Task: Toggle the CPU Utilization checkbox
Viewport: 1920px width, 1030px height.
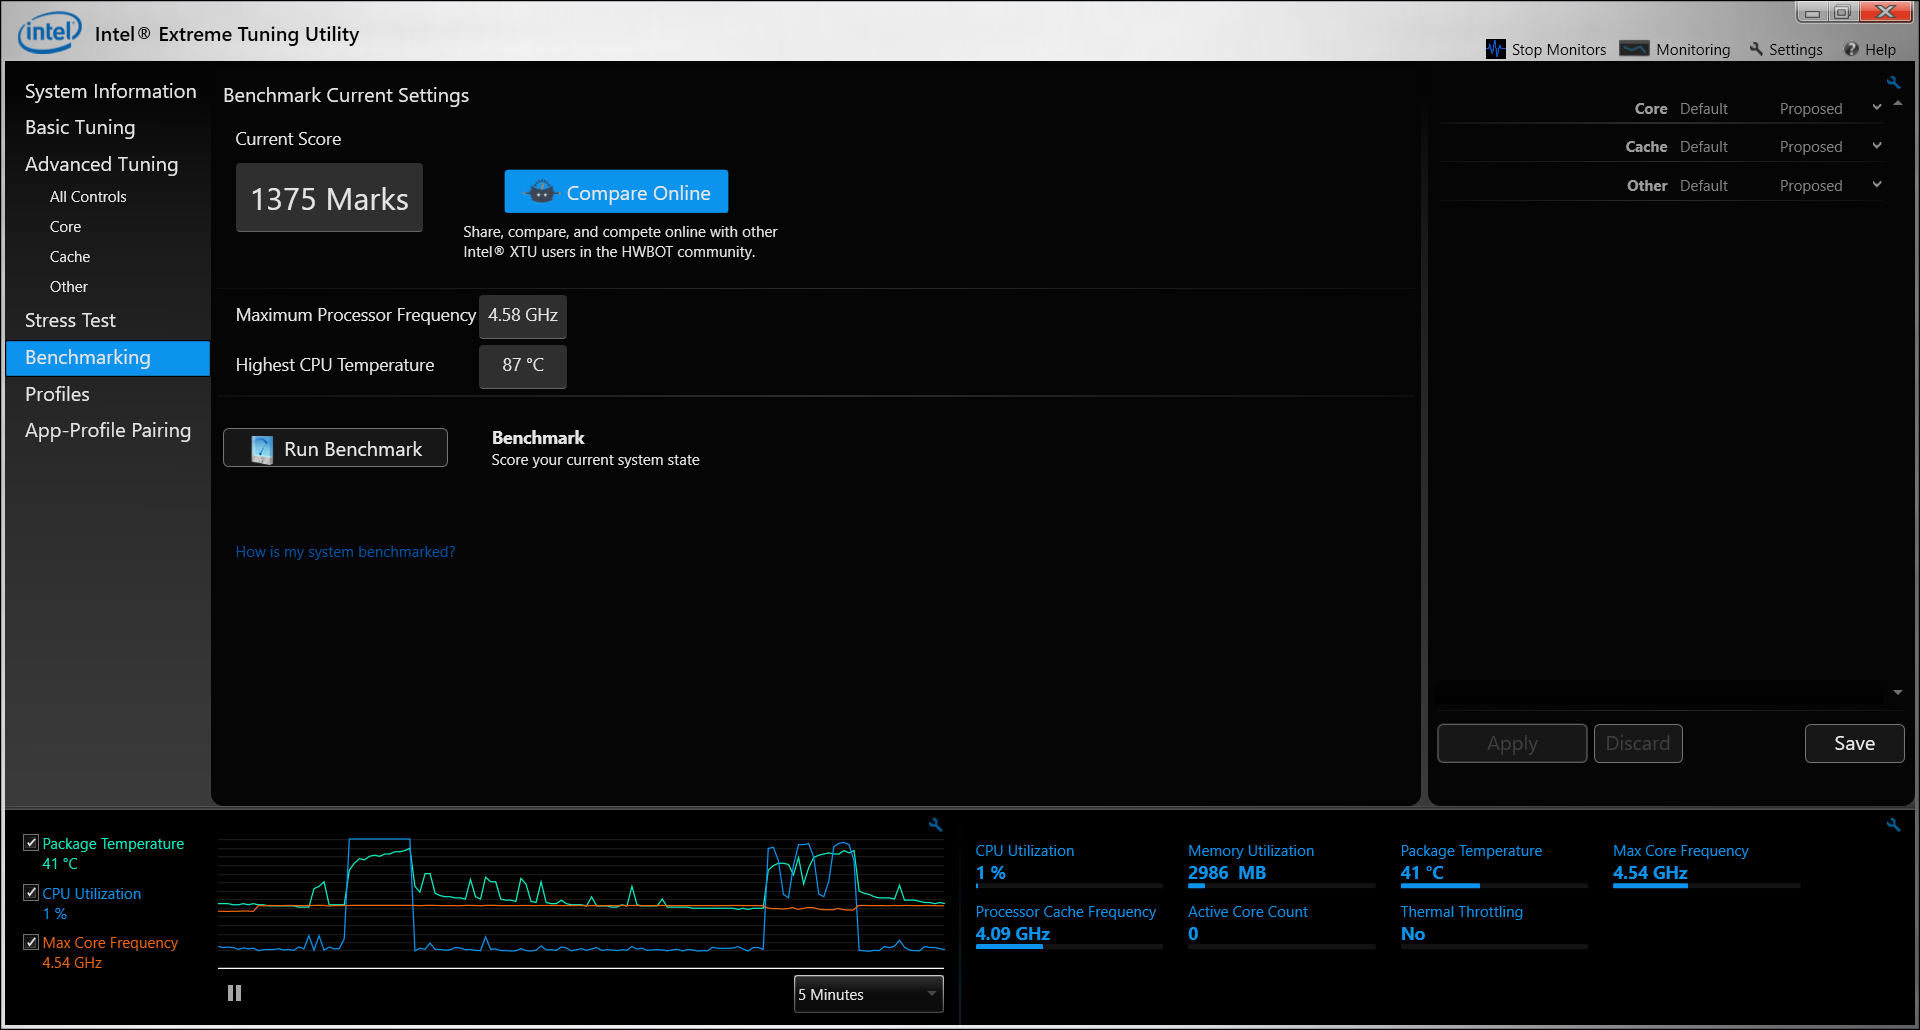Action: pyautogui.click(x=31, y=893)
